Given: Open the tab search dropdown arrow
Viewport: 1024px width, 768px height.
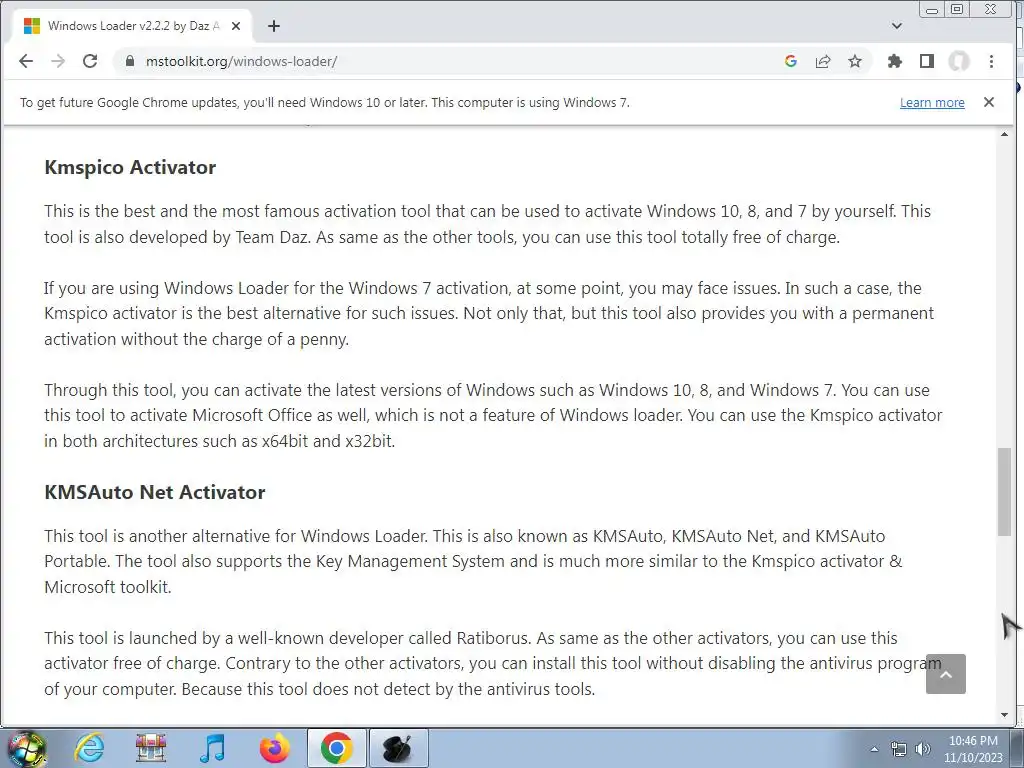Looking at the screenshot, I should 897,26.
